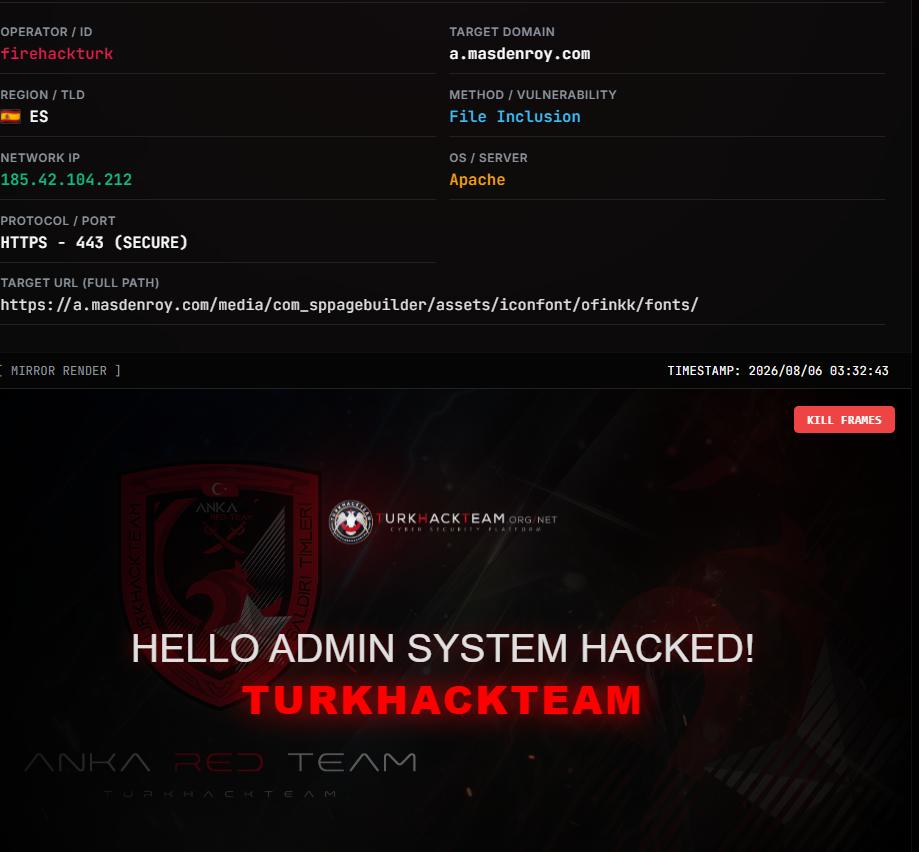Click the Apache server value
919x852 pixels.
[477, 180]
